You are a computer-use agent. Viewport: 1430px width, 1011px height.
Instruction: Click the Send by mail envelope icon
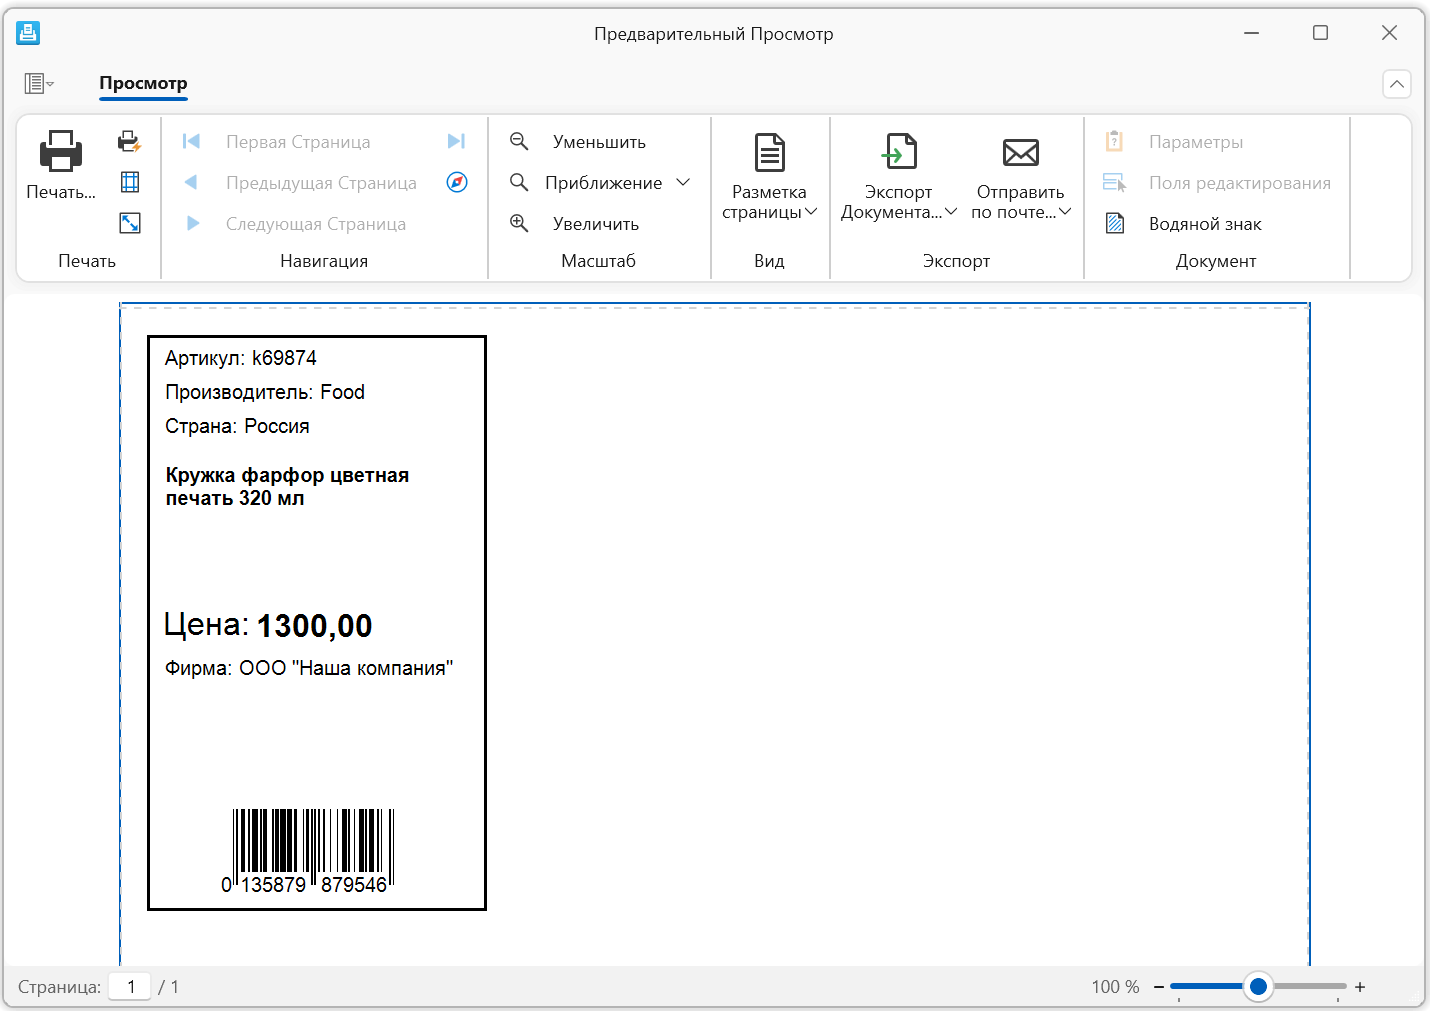pos(1021,152)
